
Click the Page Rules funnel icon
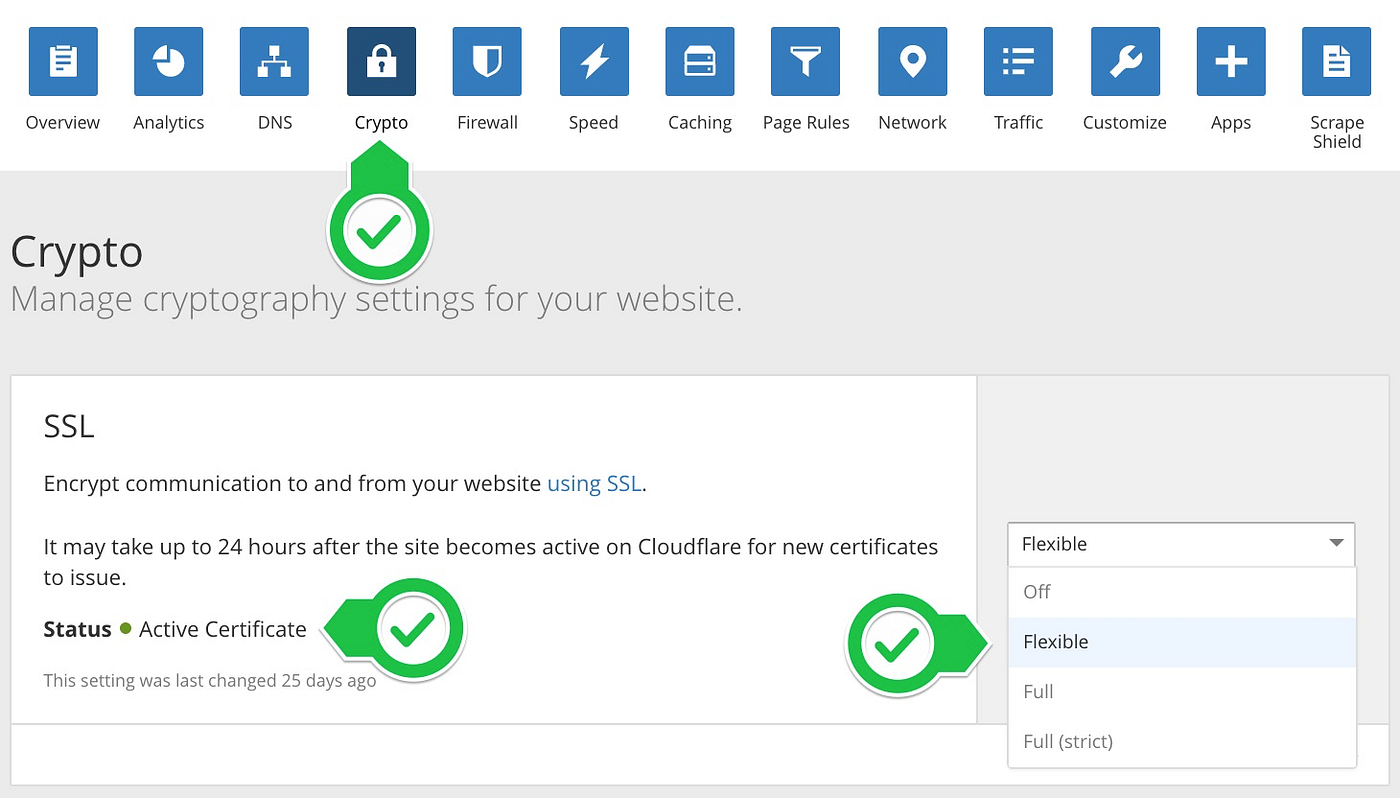click(806, 61)
